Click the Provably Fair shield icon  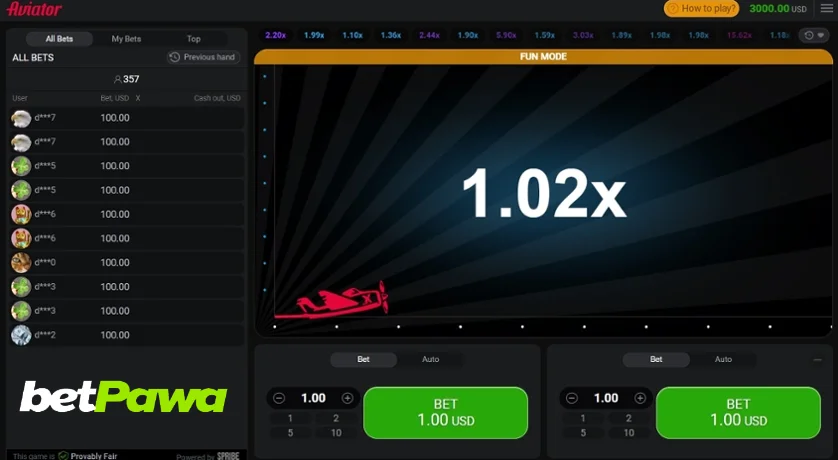[x=63, y=456]
